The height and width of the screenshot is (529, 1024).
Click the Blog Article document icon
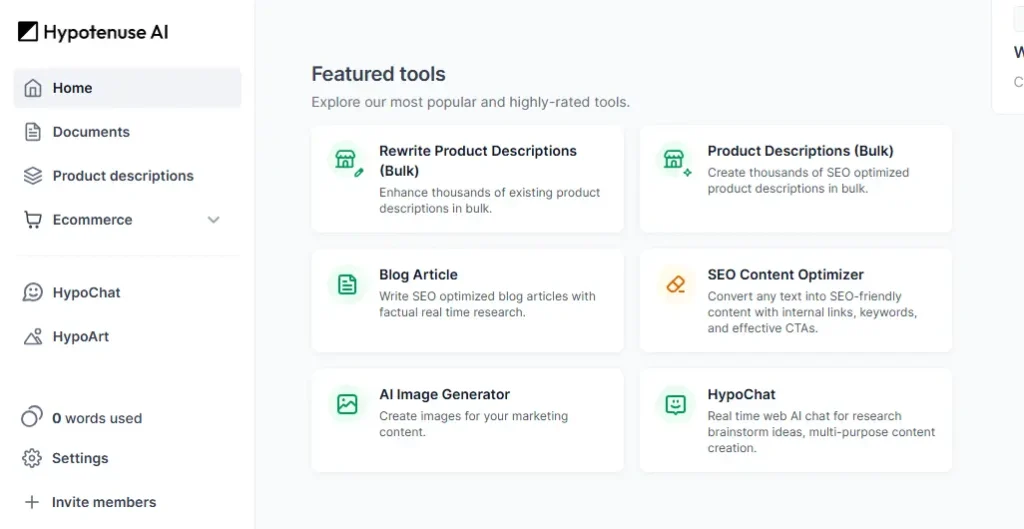(x=347, y=285)
